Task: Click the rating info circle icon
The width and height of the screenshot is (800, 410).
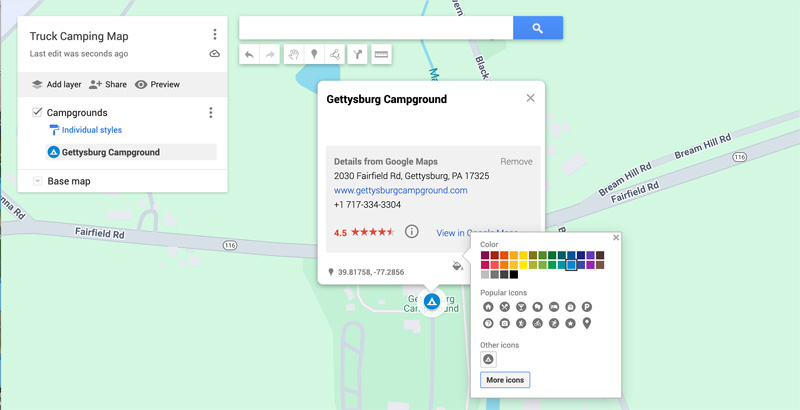Action: click(412, 232)
